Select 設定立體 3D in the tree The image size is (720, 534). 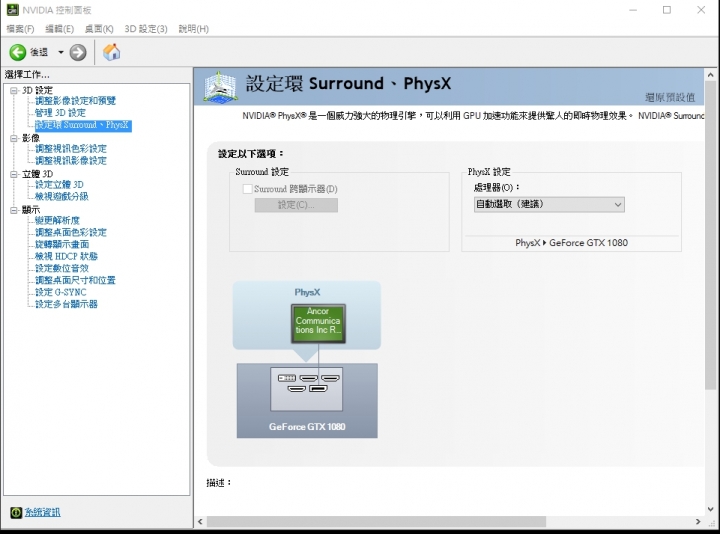pyautogui.click(x=59, y=184)
